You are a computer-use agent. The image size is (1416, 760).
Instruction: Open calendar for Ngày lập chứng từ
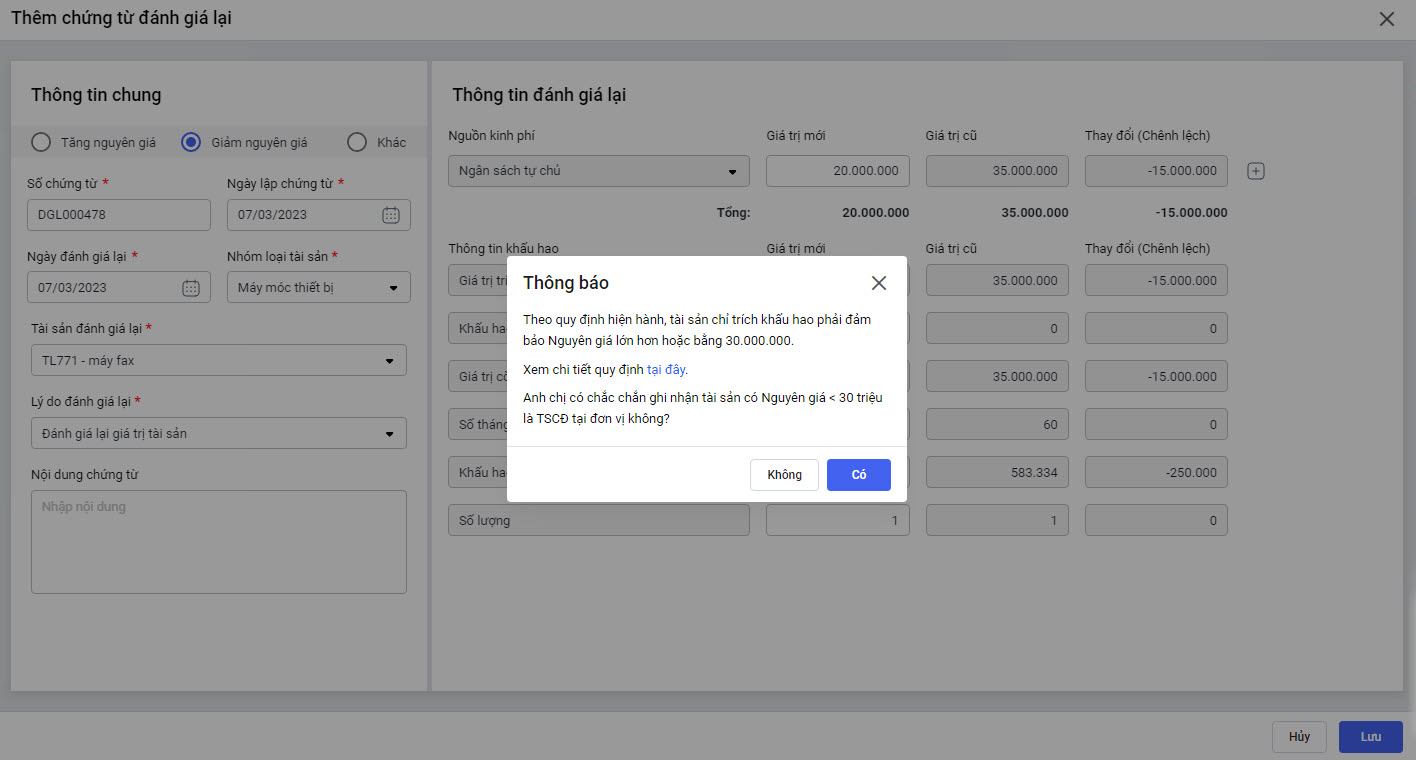click(391, 215)
